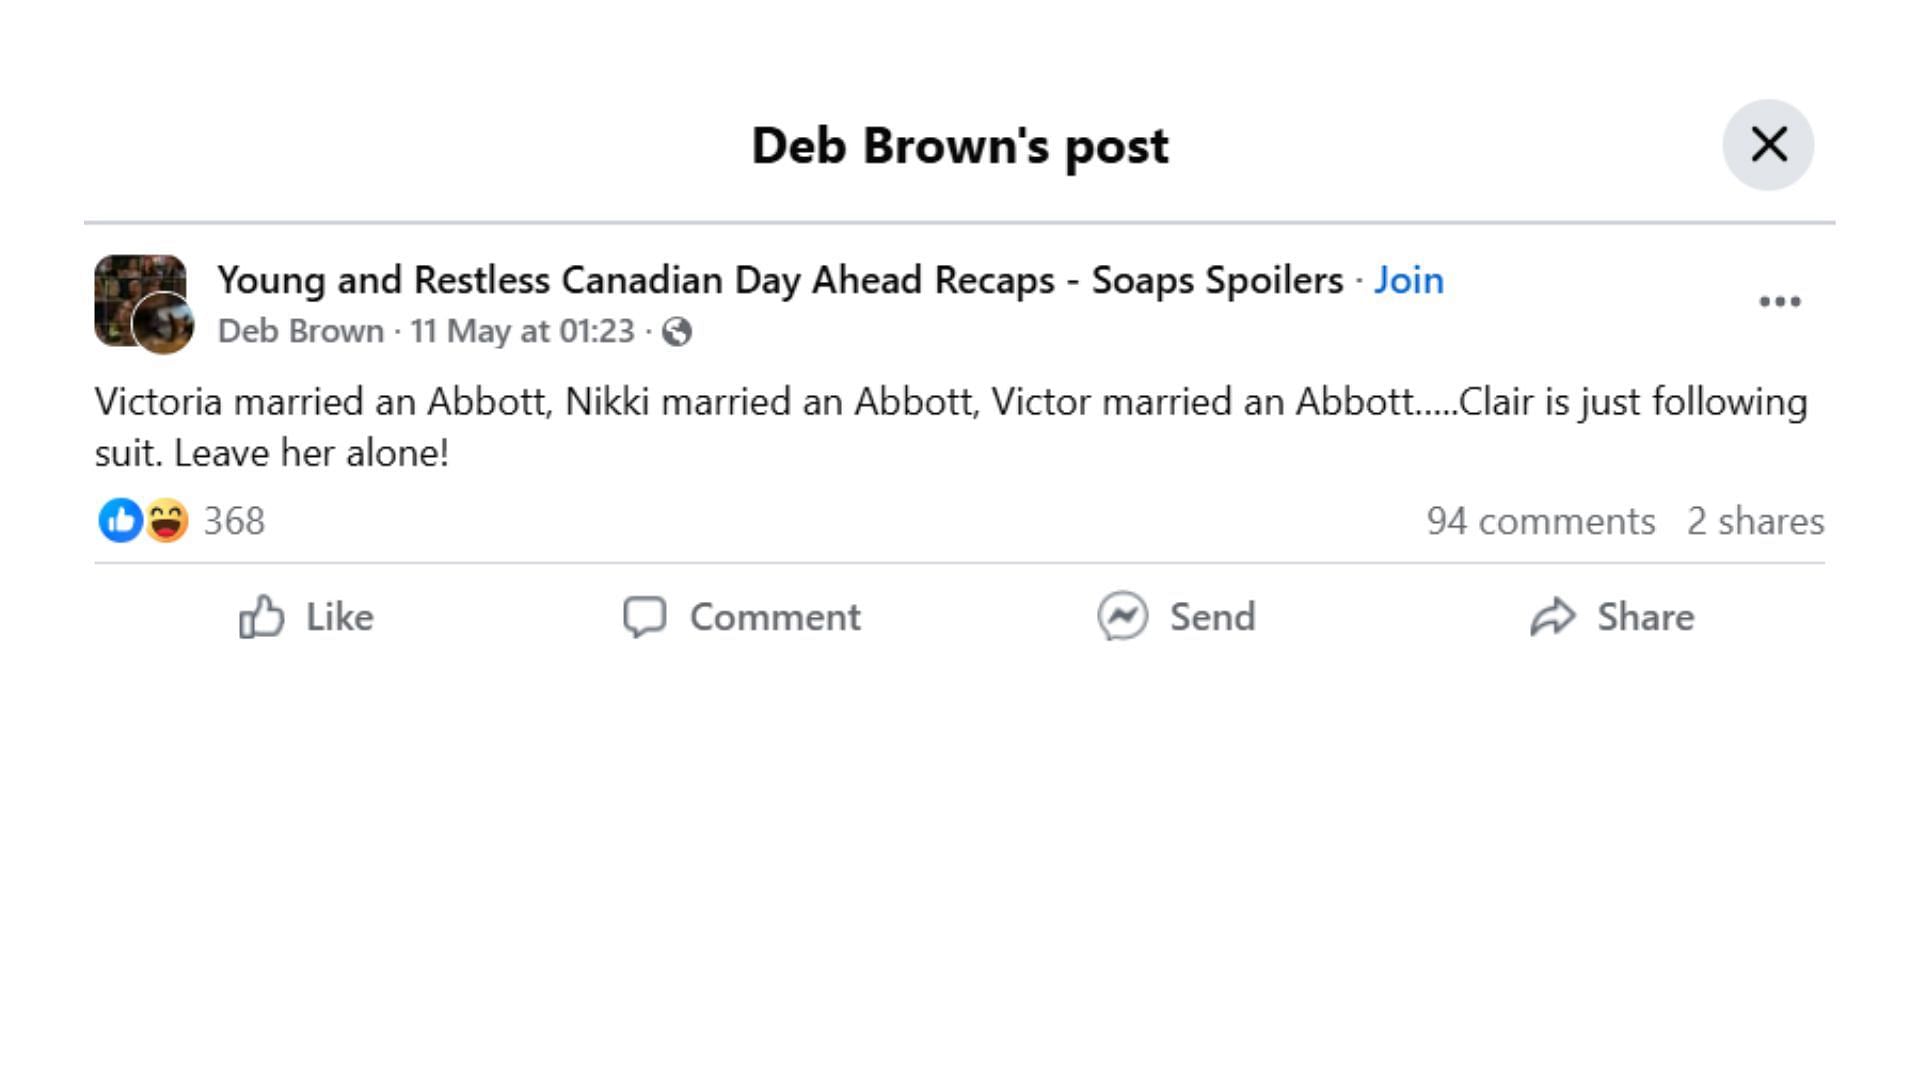The width and height of the screenshot is (1920, 1080).
Task: Close the Deb Brown's post dialog
Action: pyautogui.click(x=1767, y=145)
